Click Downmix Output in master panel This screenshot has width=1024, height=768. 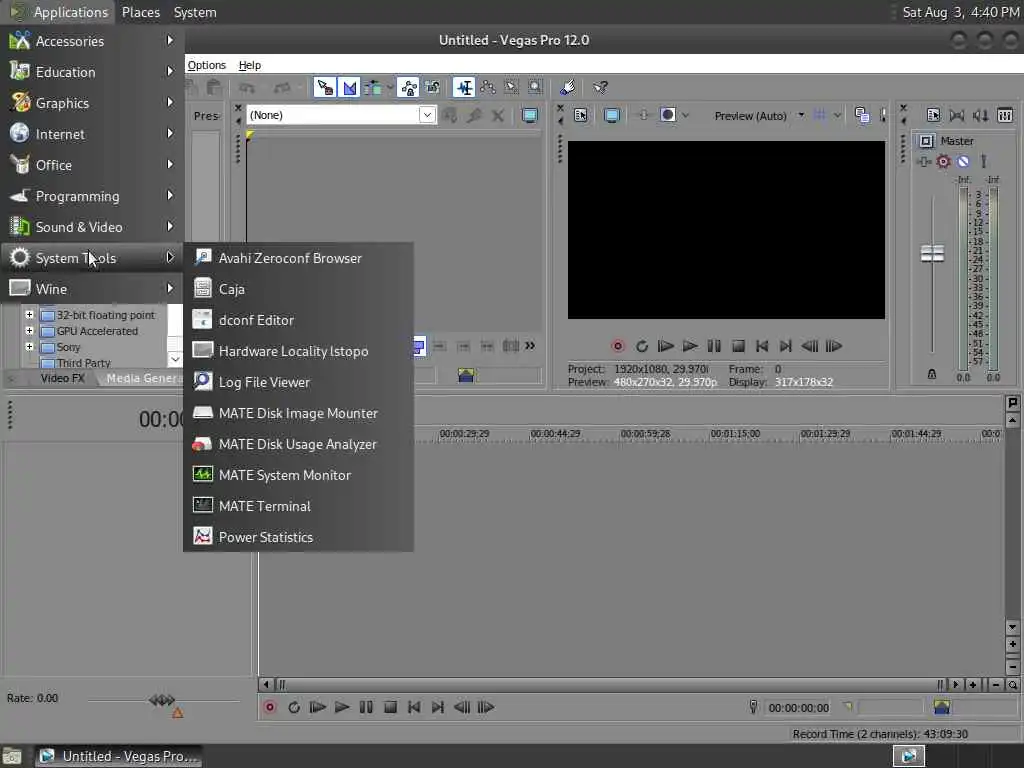point(957,116)
